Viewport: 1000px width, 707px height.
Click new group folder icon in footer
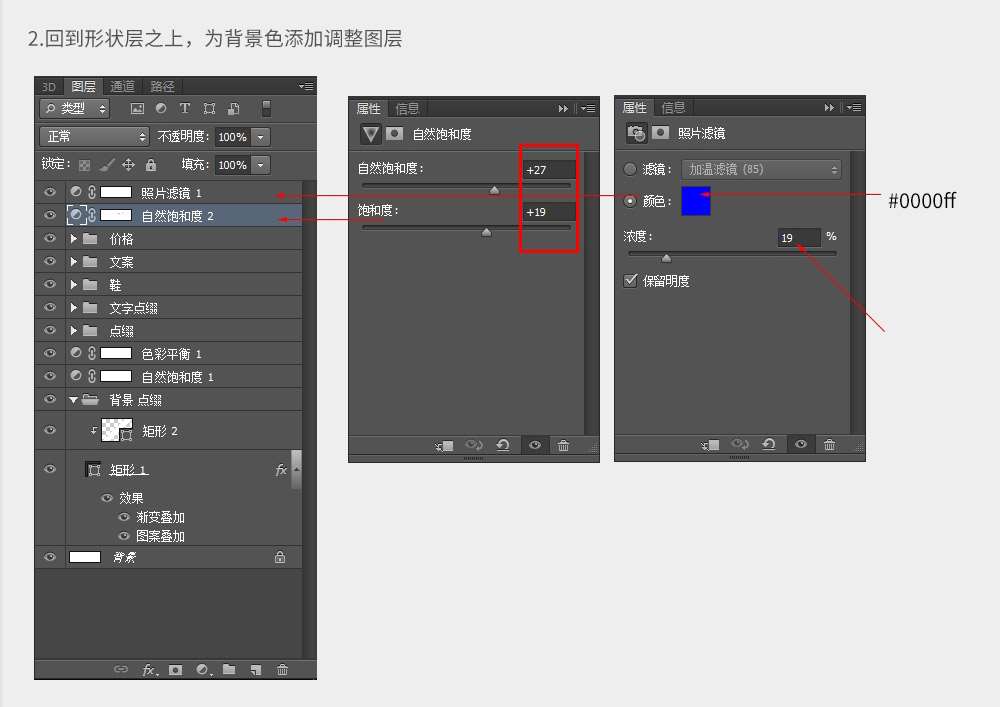point(229,669)
